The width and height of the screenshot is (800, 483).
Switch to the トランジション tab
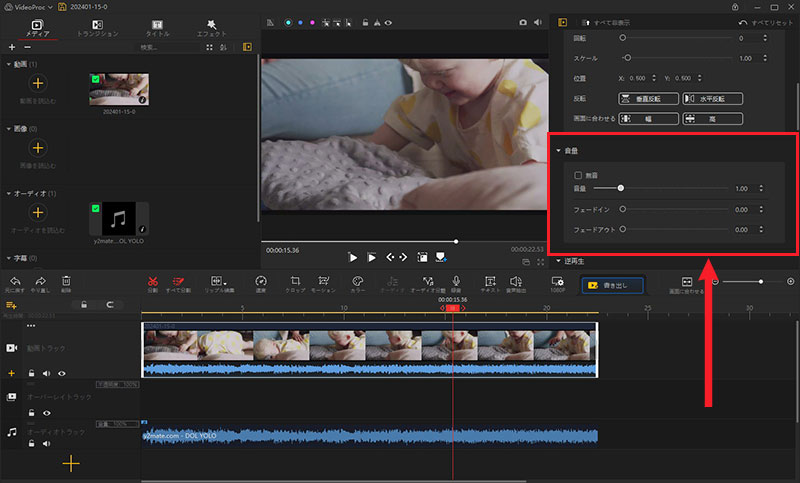click(97, 28)
